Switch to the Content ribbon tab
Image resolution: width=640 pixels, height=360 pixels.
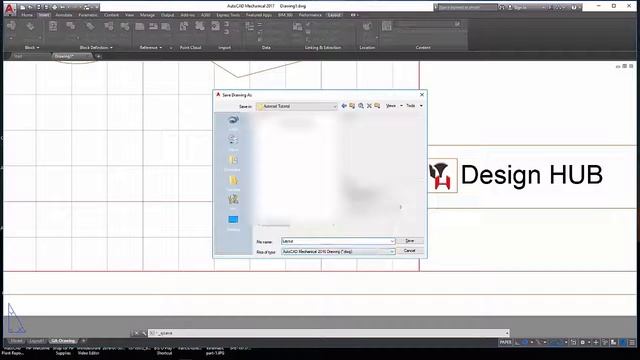point(111,15)
